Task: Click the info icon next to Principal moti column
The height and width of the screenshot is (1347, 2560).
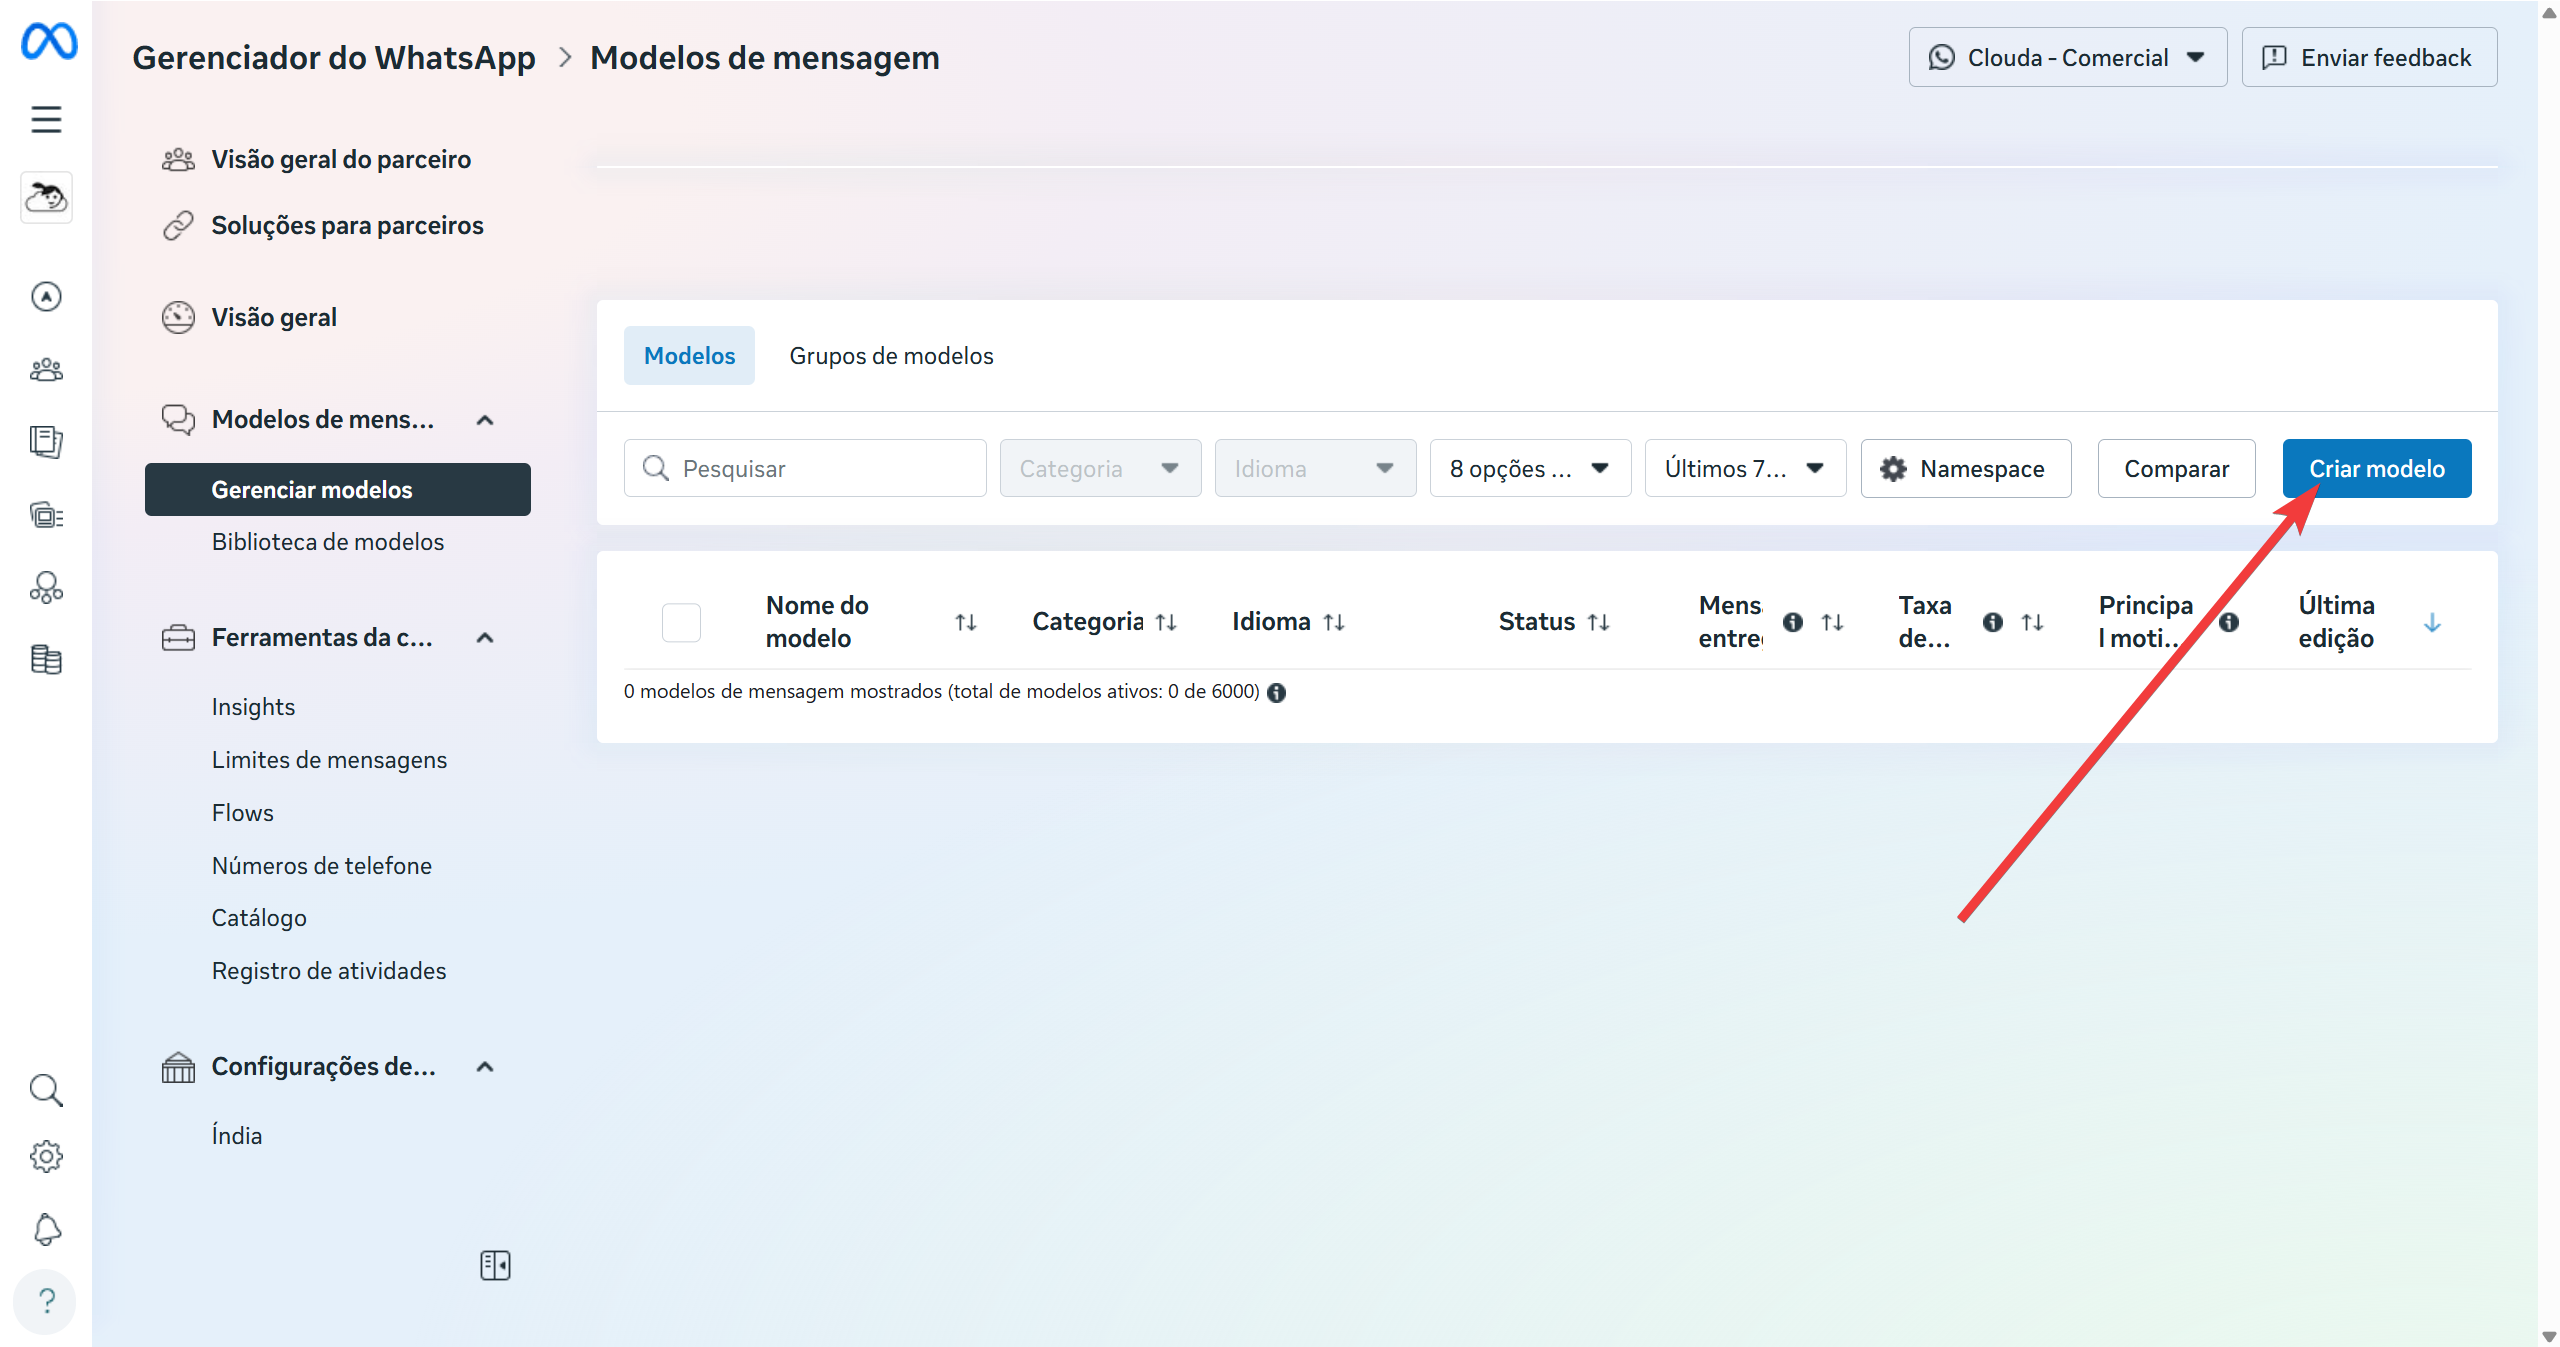Action: [2229, 622]
